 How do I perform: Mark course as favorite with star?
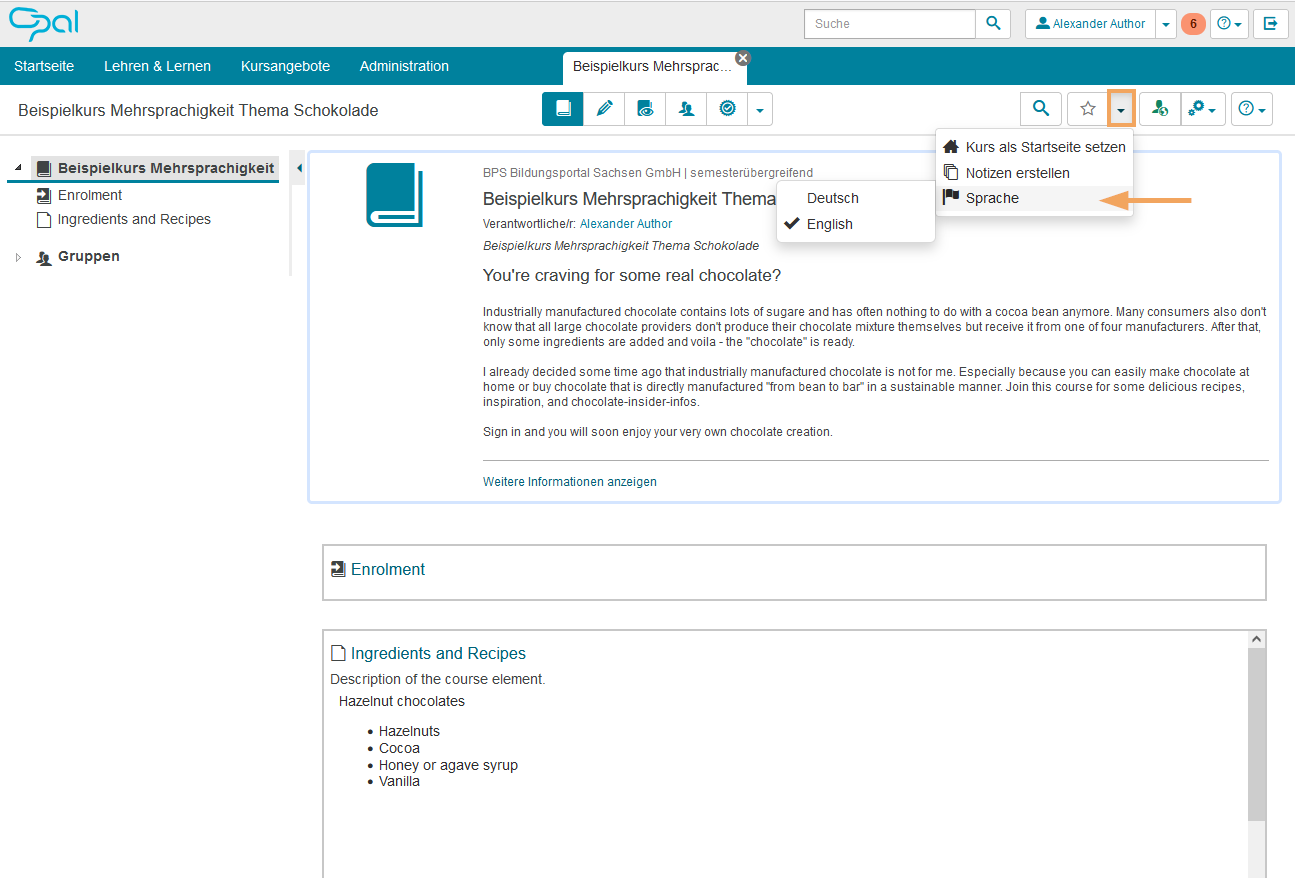pos(1088,109)
